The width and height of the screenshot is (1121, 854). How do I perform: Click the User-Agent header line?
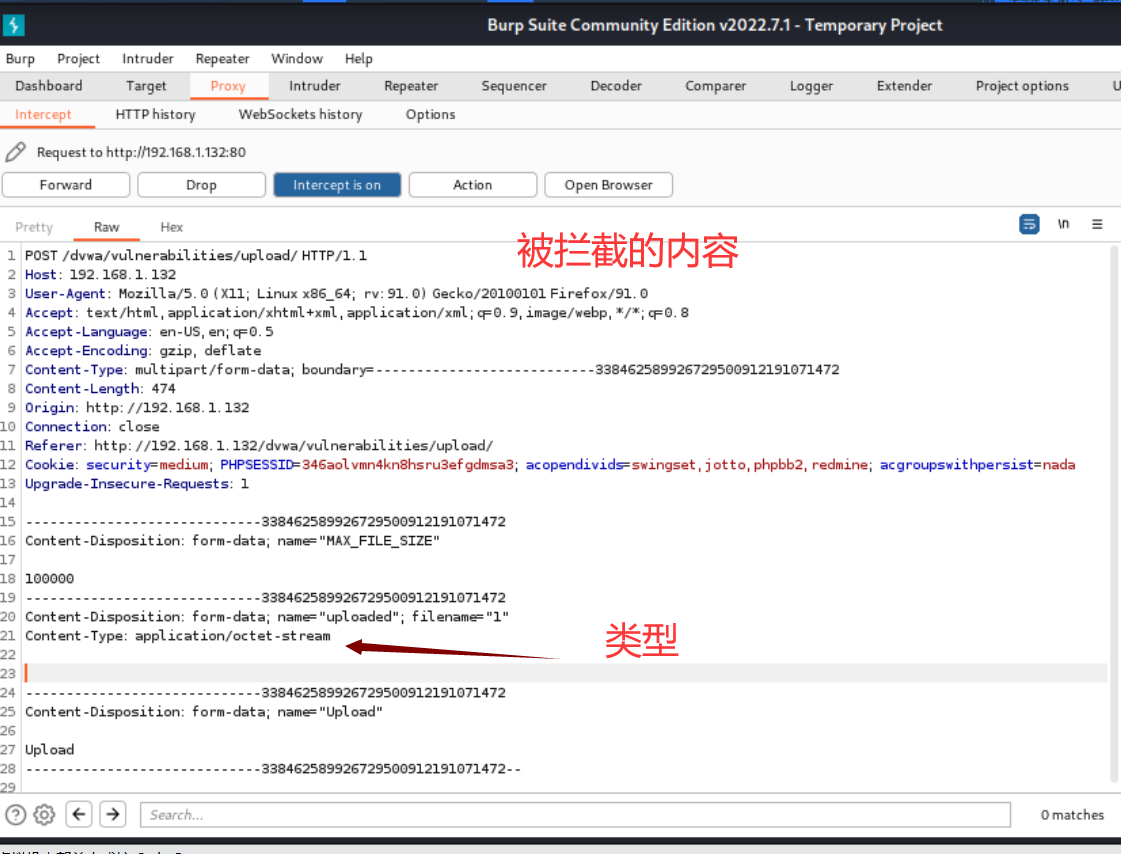(x=337, y=294)
